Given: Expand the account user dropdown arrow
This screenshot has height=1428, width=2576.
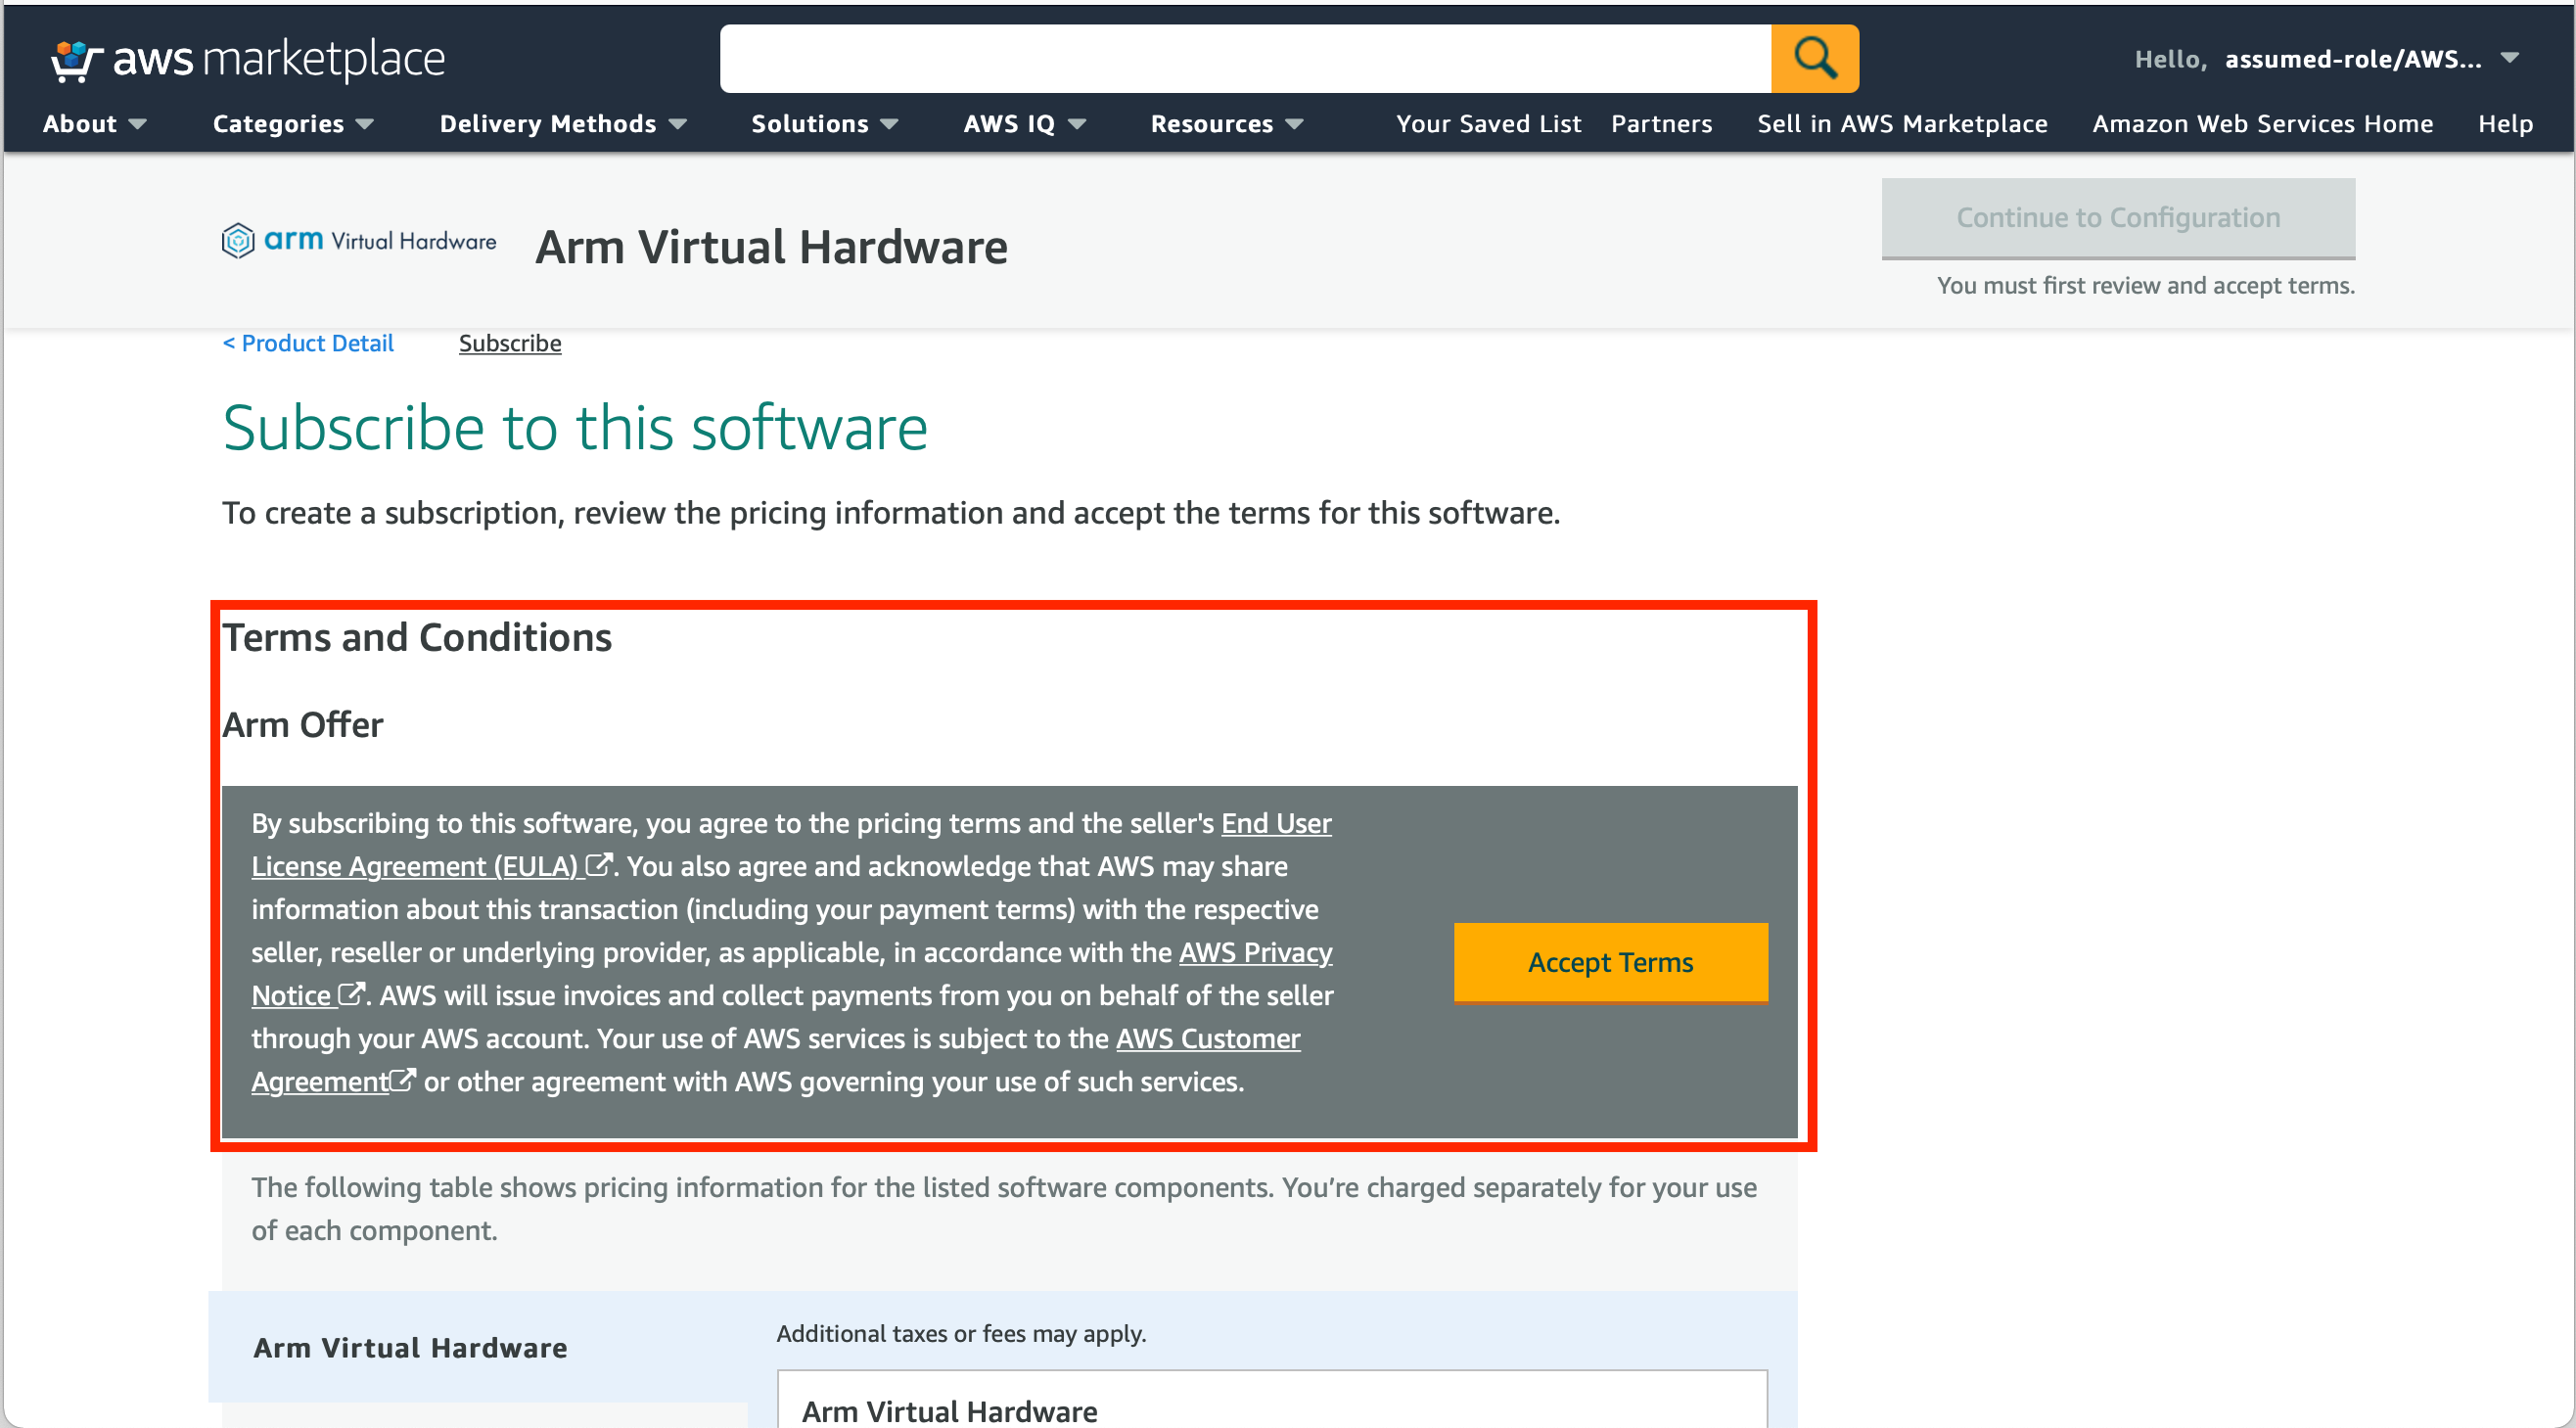Looking at the screenshot, I should pos(2509,58).
